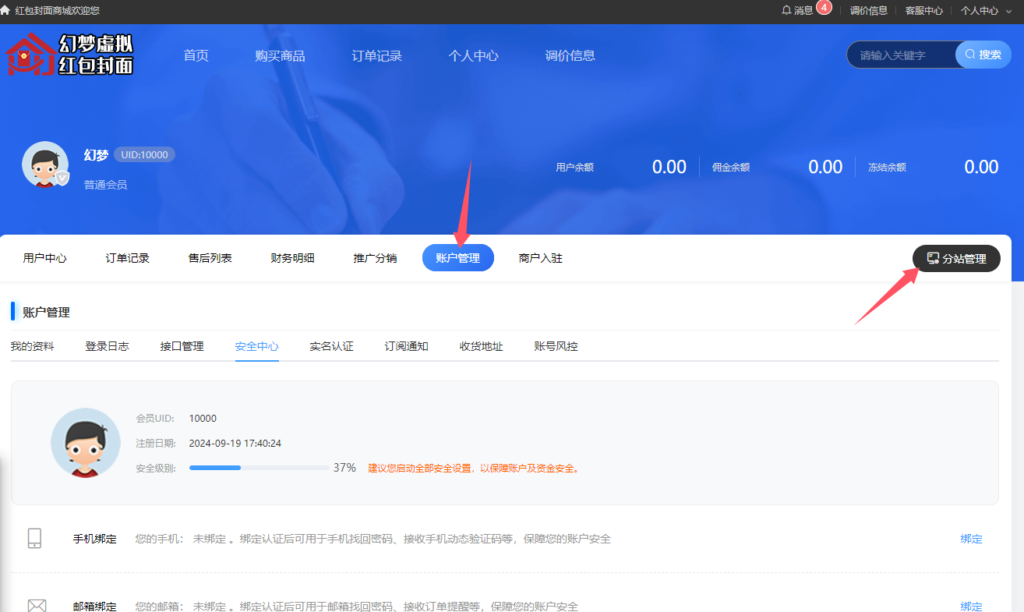Go to 首页 in main navigation
Image resolution: width=1024 pixels, height=612 pixels.
[196, 56]
